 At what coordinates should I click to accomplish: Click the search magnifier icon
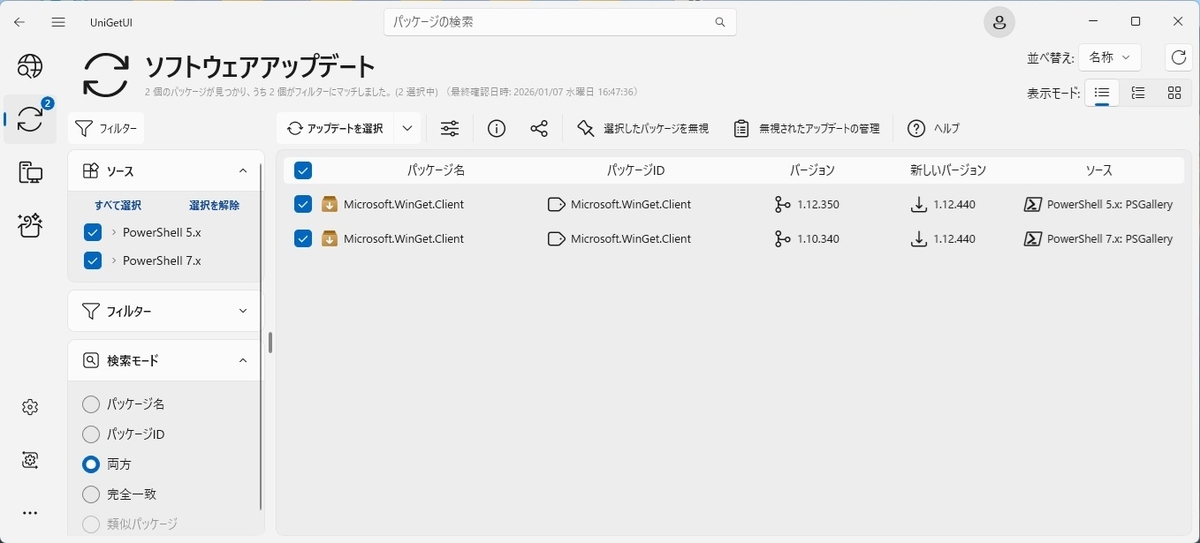pos(720,22)
